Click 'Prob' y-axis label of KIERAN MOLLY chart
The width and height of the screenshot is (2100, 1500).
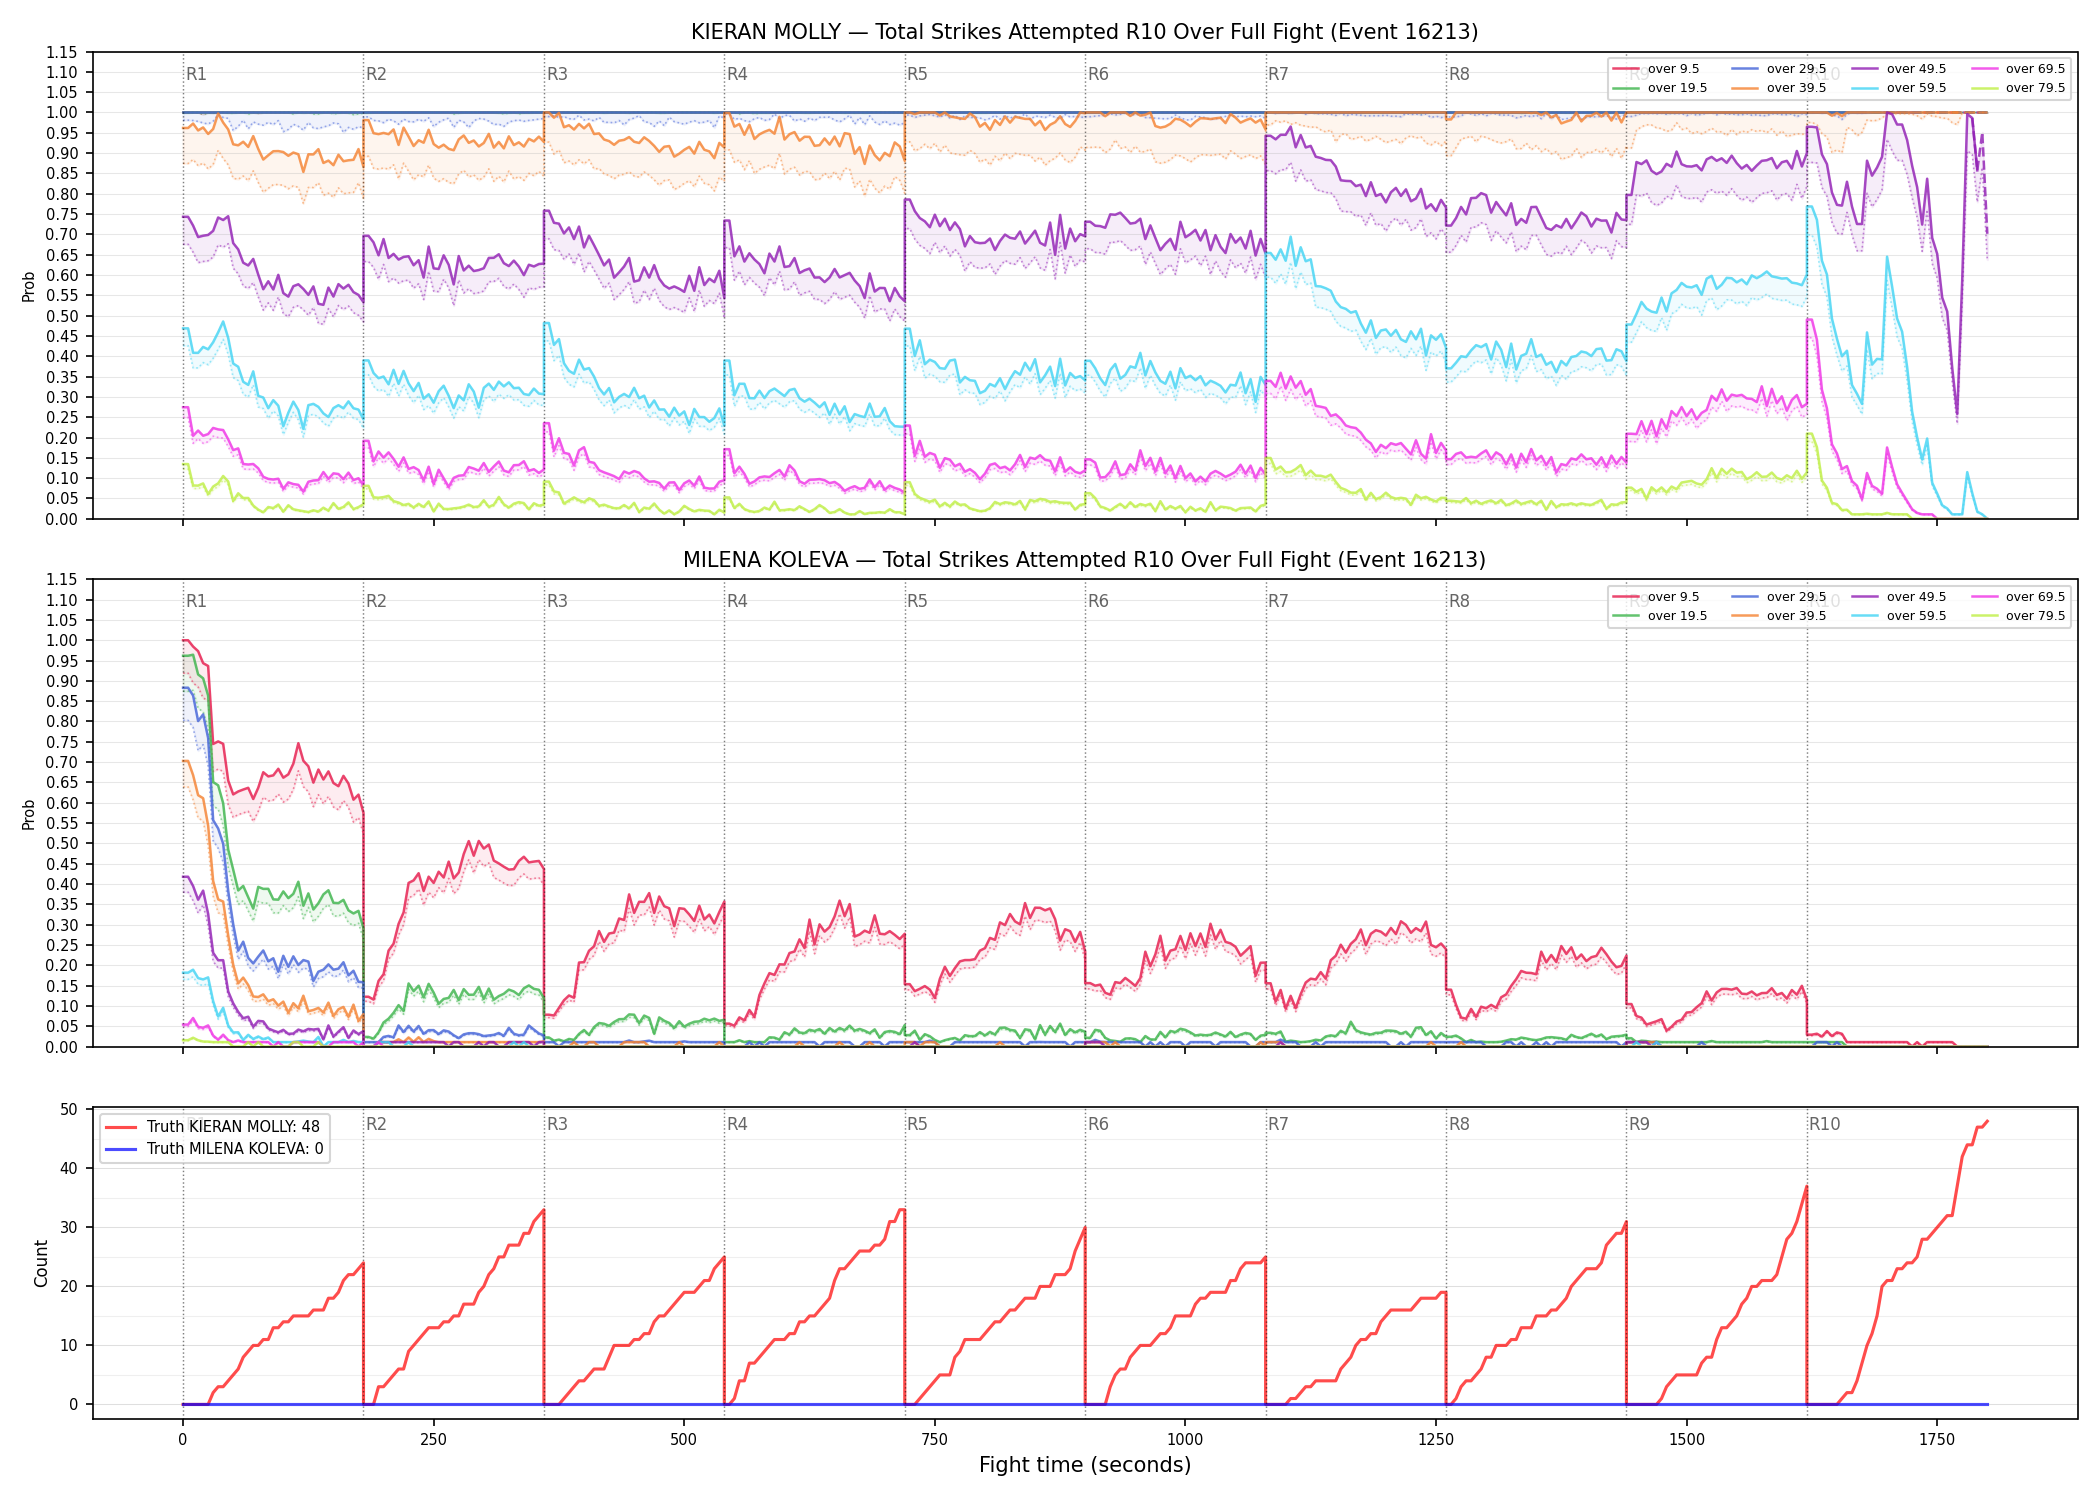[29, 286]
